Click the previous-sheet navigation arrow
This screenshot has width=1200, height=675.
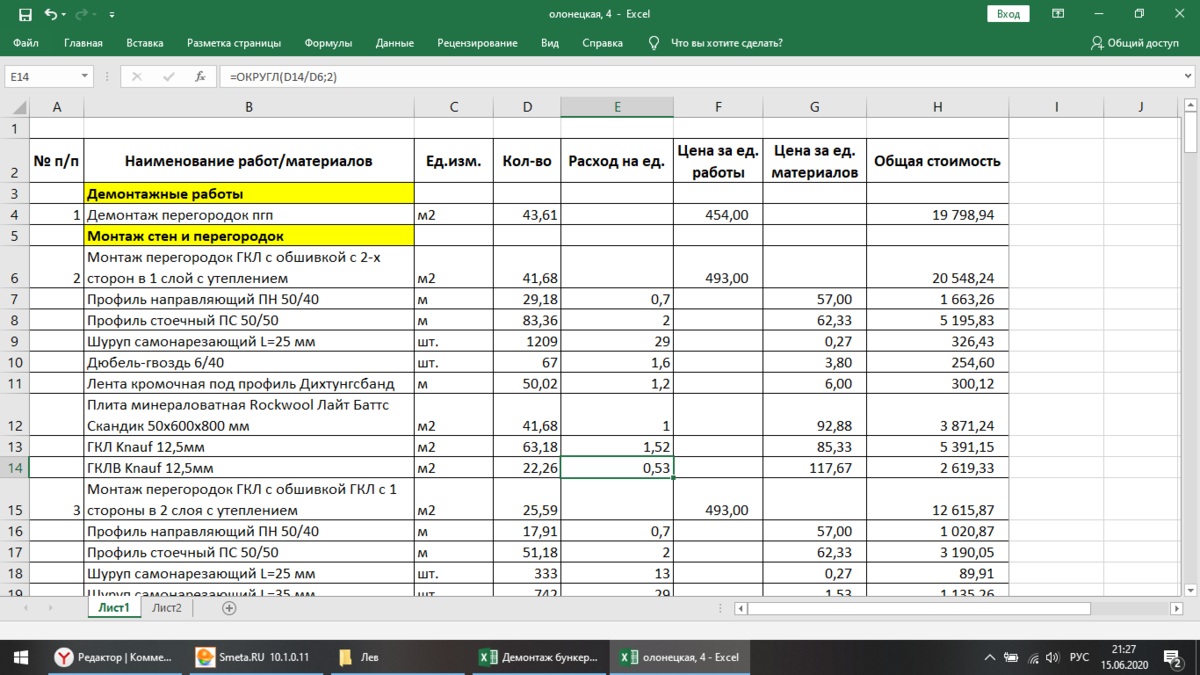coord(24,608)
